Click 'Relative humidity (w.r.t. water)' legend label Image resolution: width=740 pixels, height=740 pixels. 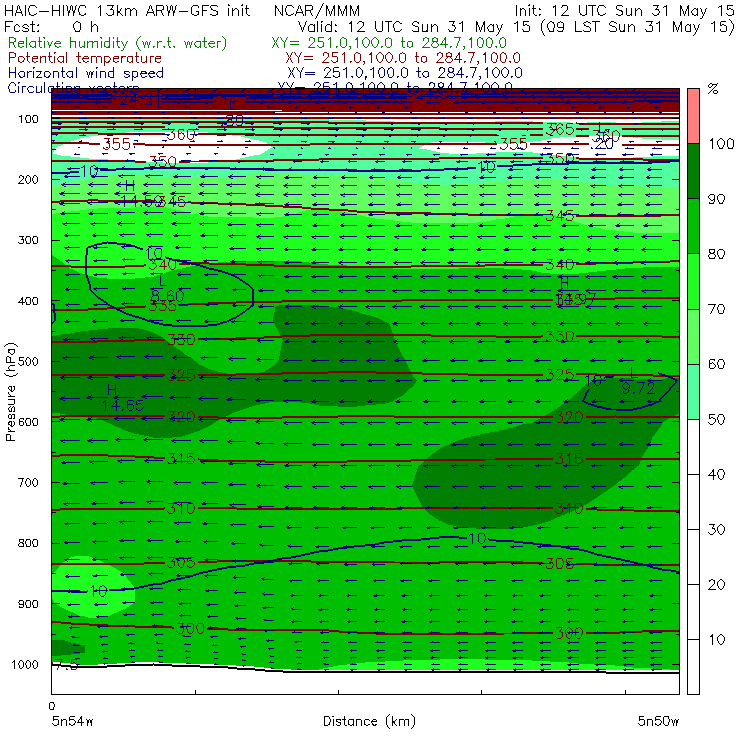tap(118, 43)
